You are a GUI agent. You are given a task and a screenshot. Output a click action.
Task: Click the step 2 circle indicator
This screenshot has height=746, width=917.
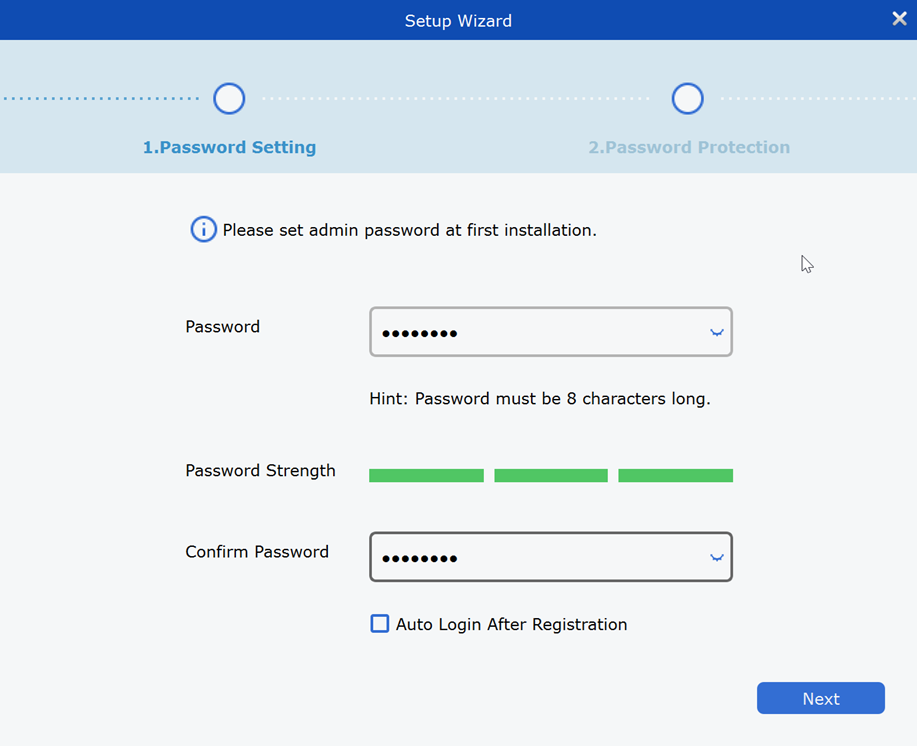pos(687,99)
